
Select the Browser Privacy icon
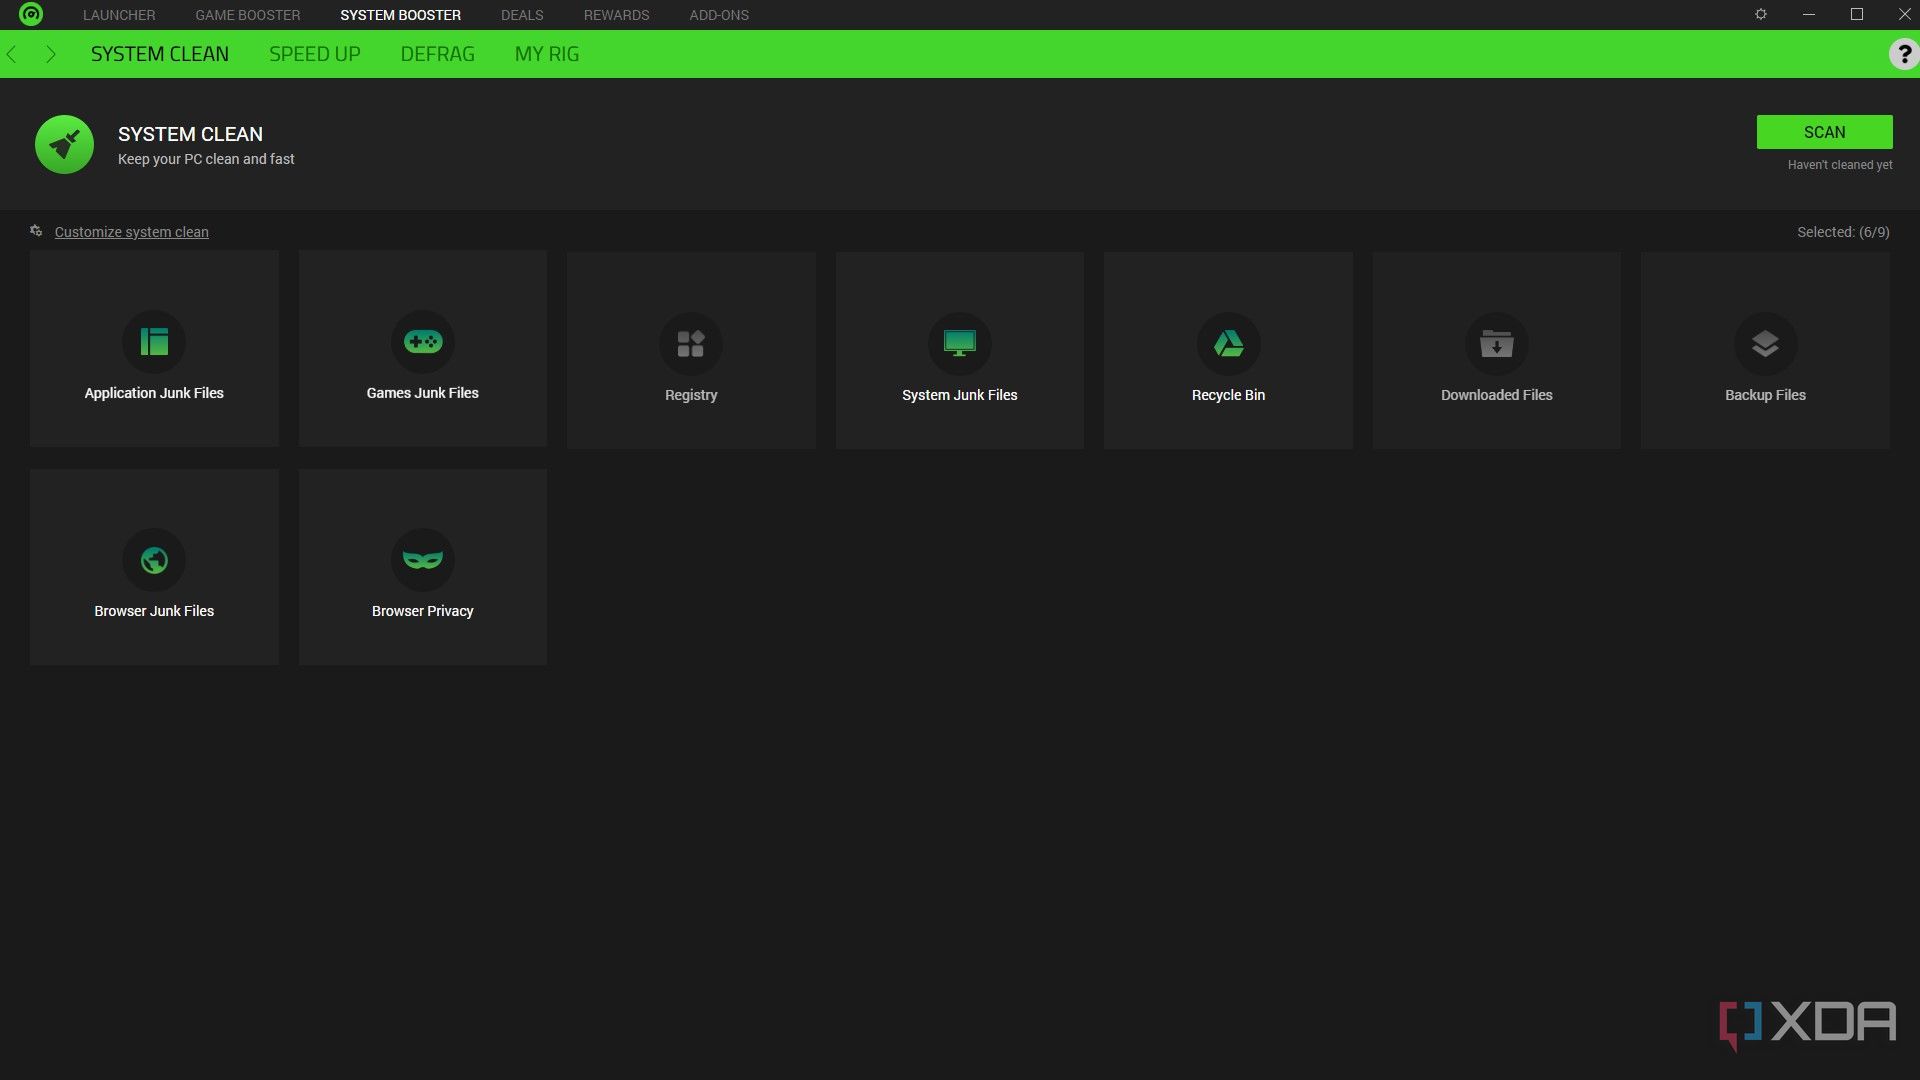pyautogui.click(x=422, y=559)
